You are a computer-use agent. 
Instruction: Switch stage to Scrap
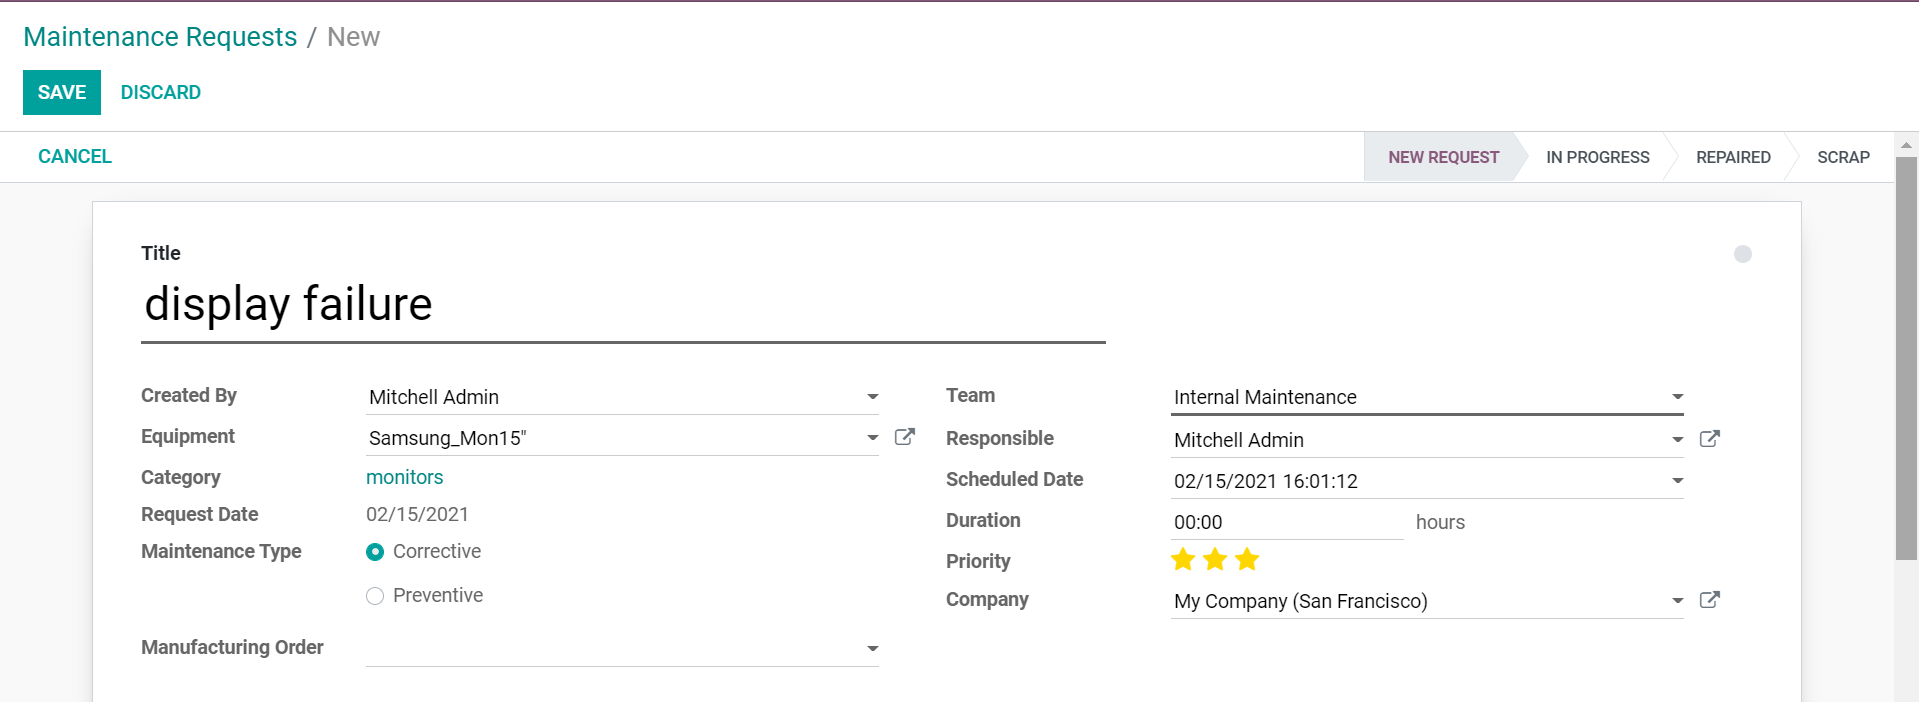1843,157
